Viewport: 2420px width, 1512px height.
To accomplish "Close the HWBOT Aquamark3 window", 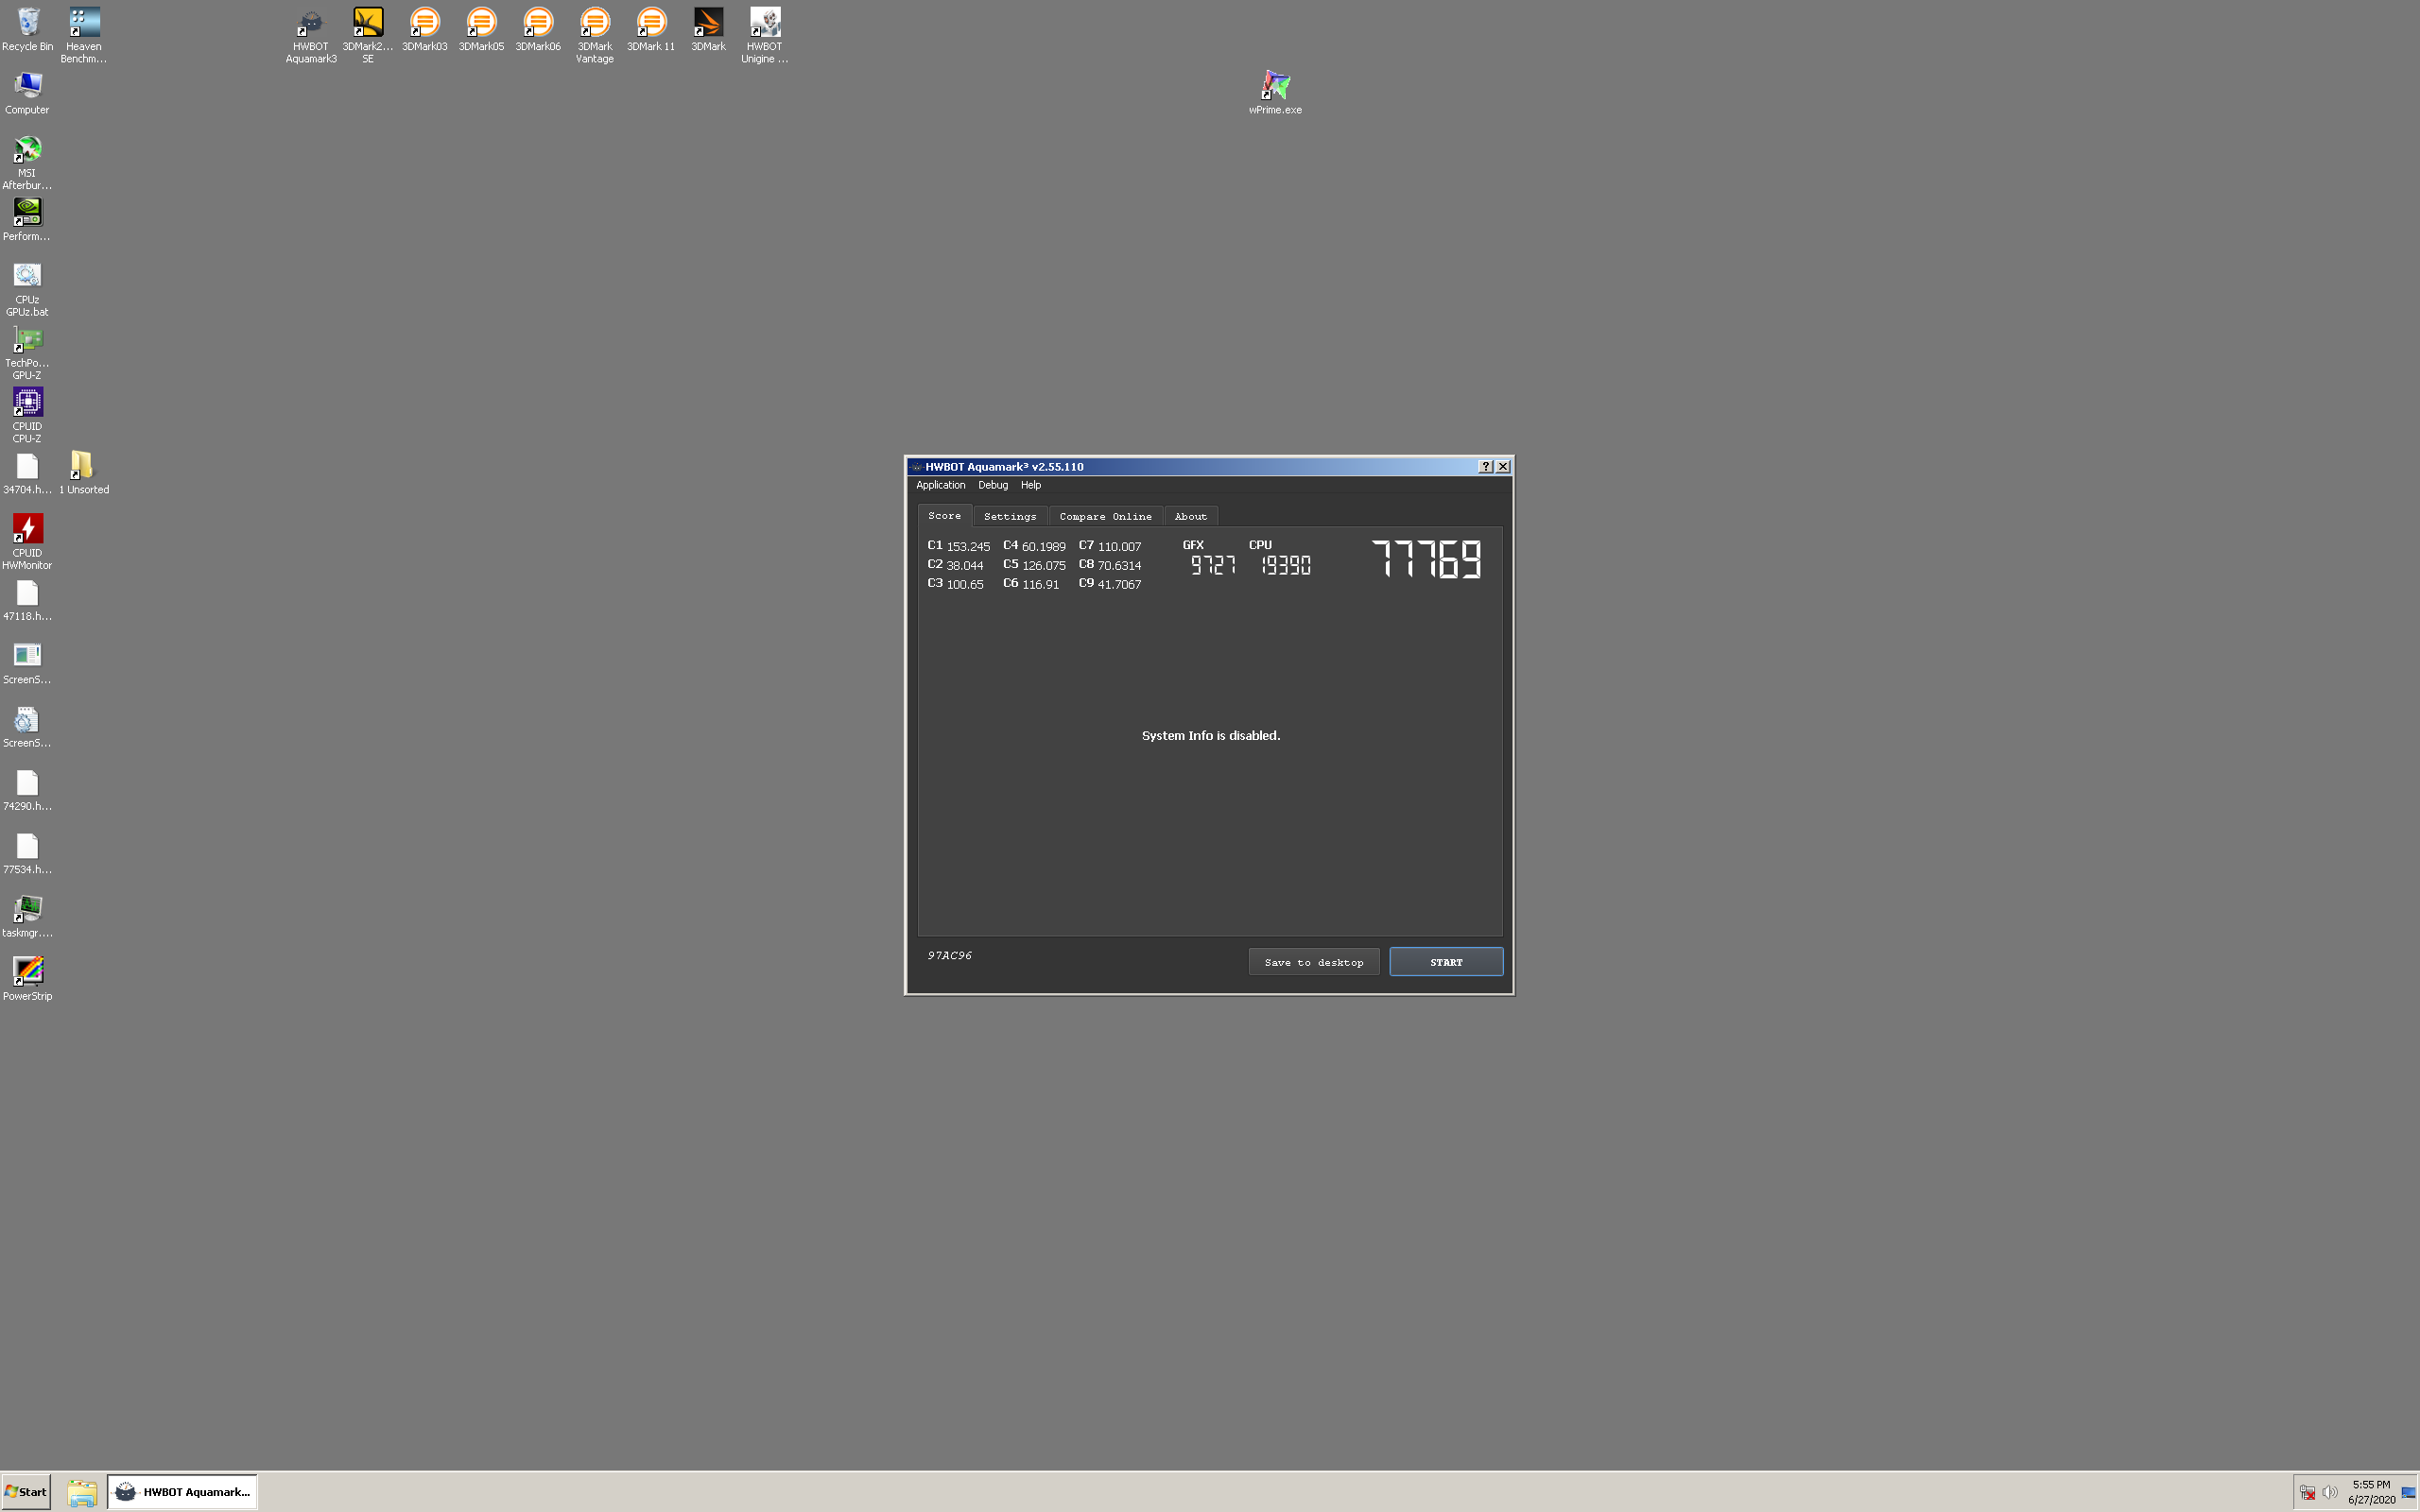I will [x=1503, y=467].
